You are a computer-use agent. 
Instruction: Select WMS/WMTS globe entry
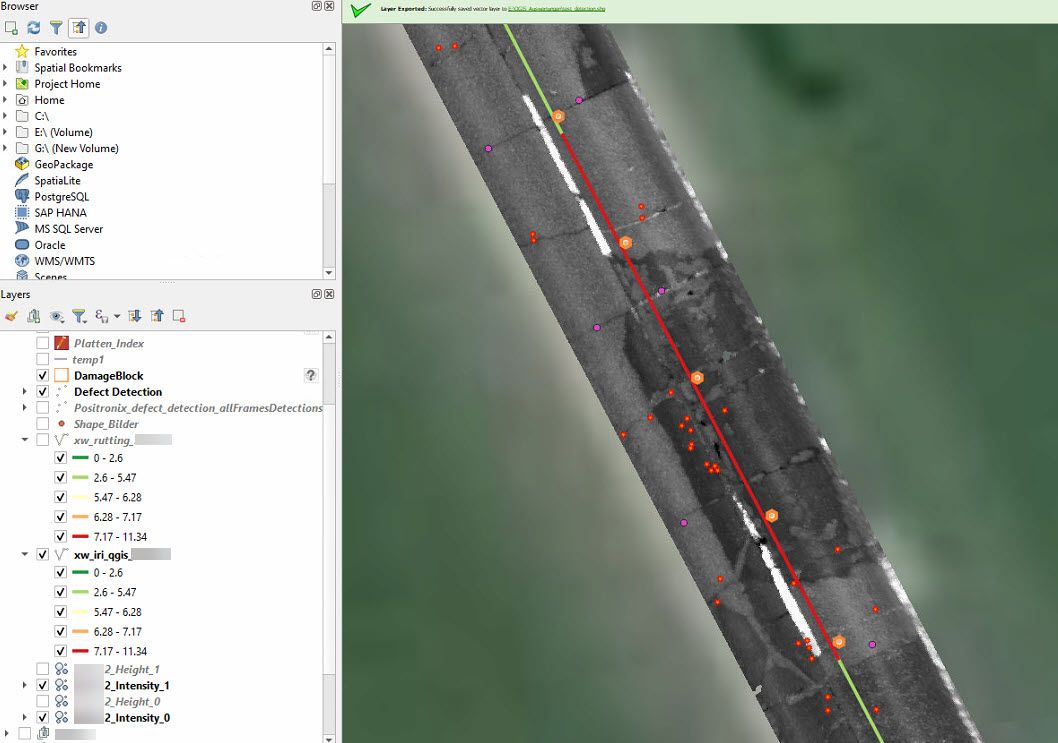[65, 261]
